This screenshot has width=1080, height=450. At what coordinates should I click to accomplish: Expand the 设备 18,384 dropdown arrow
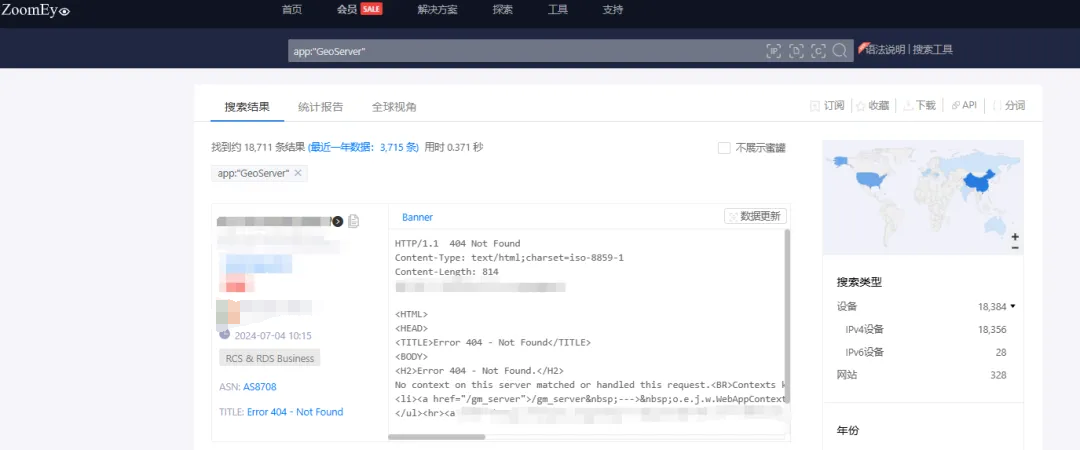[1012, 307]
